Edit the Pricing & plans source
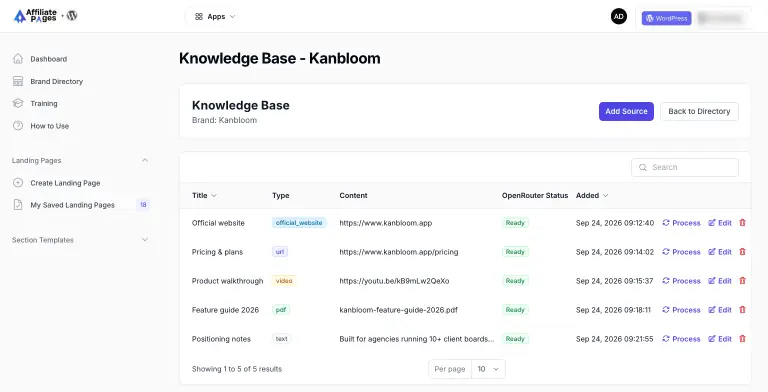This screenshot has height=392, width=768. [x=720, y=251]
